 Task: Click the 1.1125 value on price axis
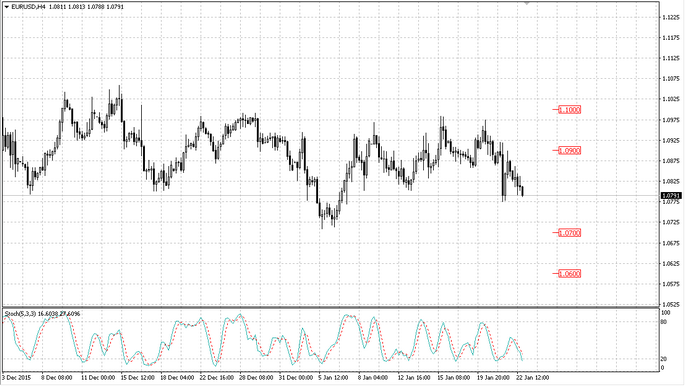tap(671, 59)
